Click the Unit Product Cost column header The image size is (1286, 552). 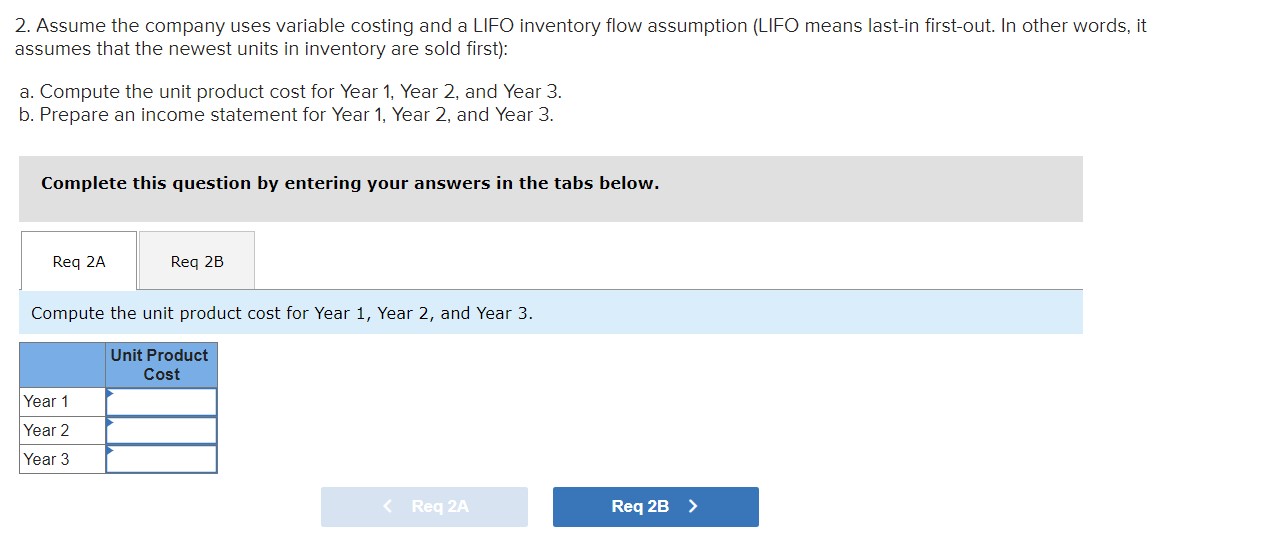click(160, 365)
